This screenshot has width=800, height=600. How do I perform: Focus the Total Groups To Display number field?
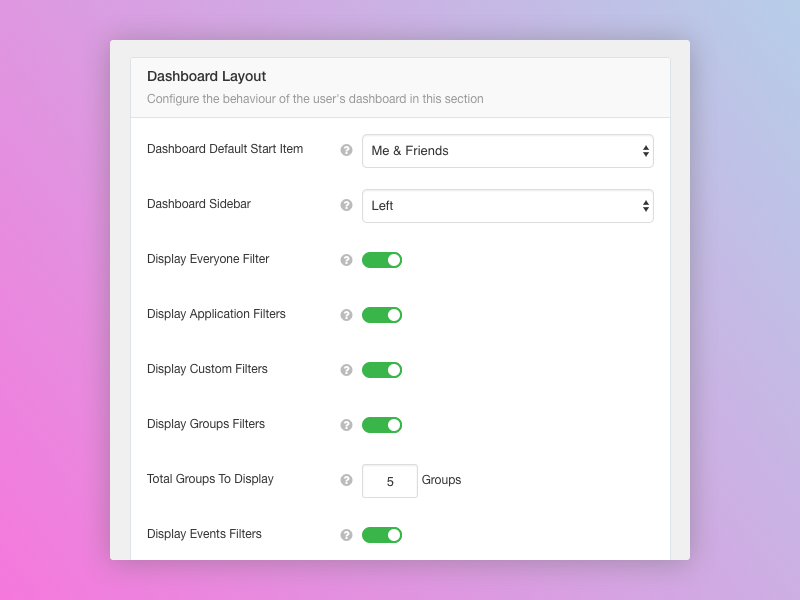click(389, 481)
